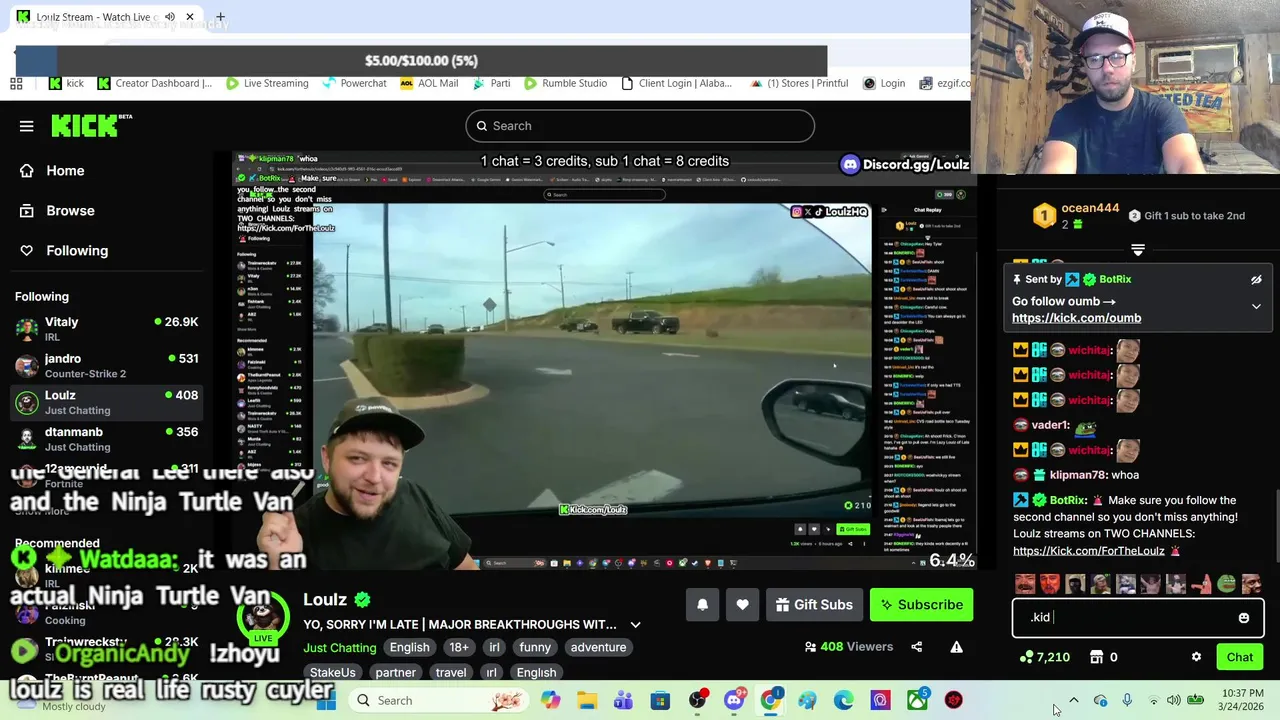Open Microsoft Store from the taskbar

pos(660,701)
